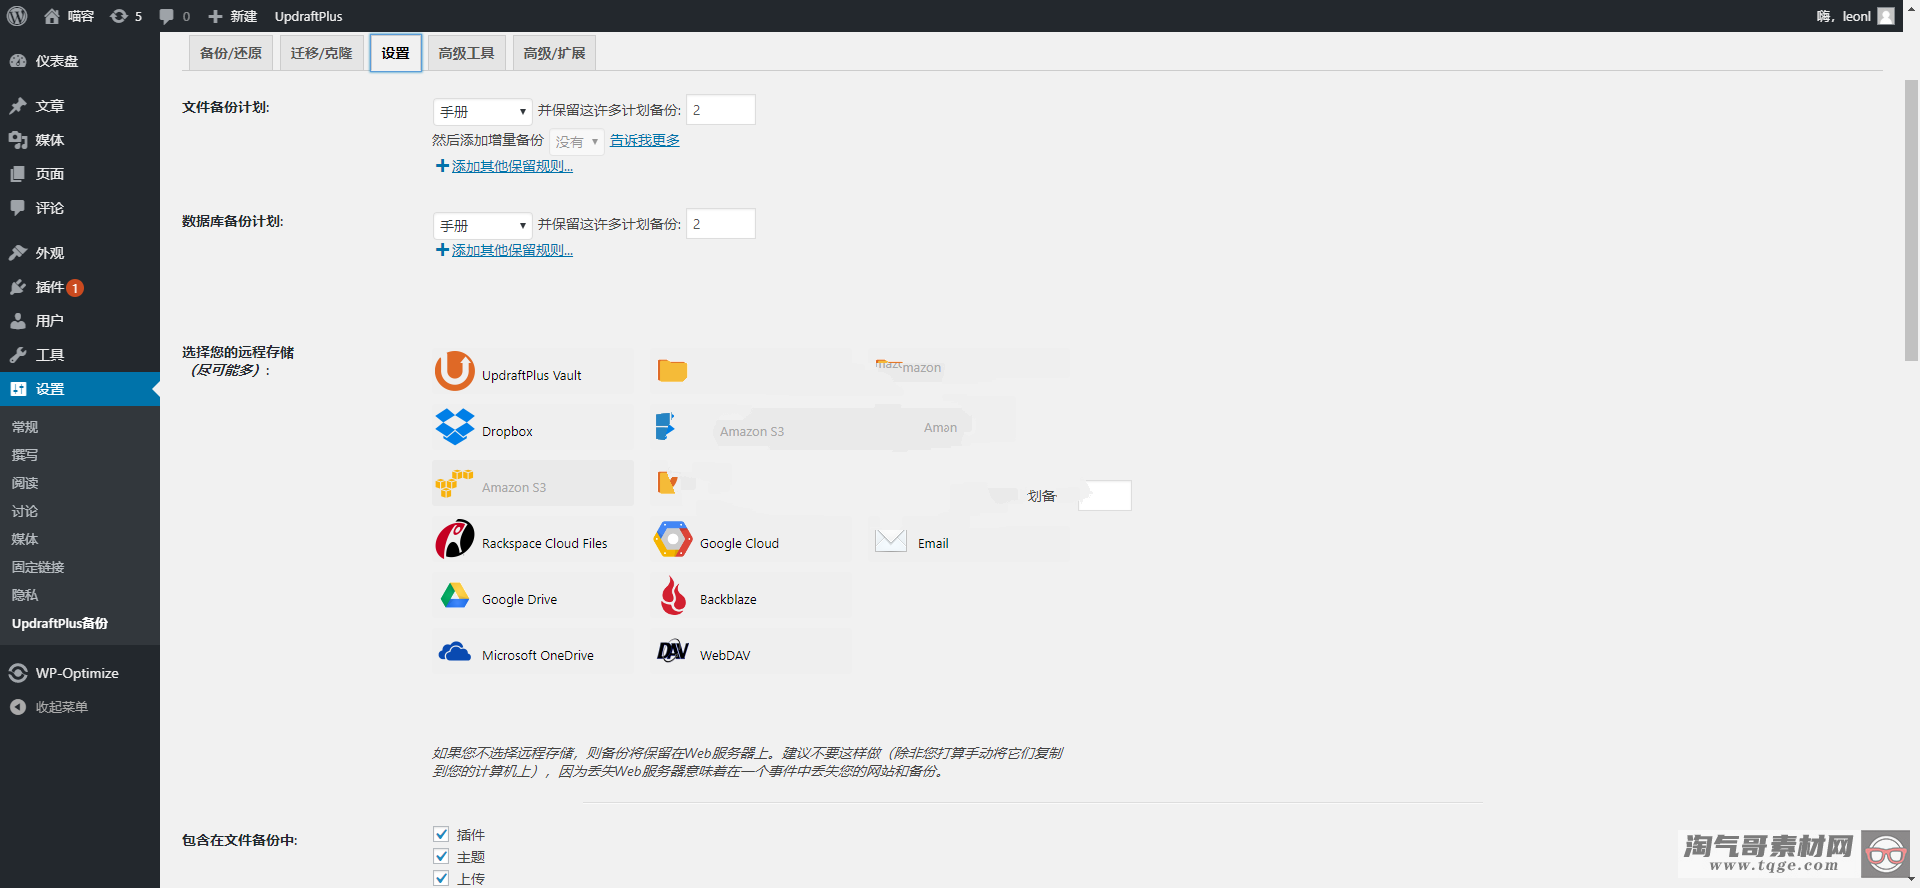The width and height of the screenshot is (1920, 888).
Task: Select the Settings tab
Action: click(396, 53)
